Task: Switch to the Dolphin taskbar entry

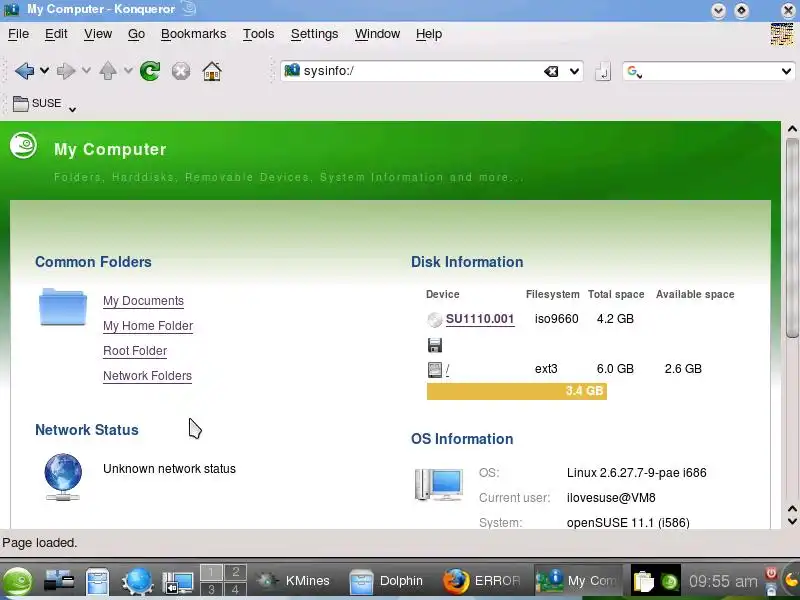Action: pos(389,581)
